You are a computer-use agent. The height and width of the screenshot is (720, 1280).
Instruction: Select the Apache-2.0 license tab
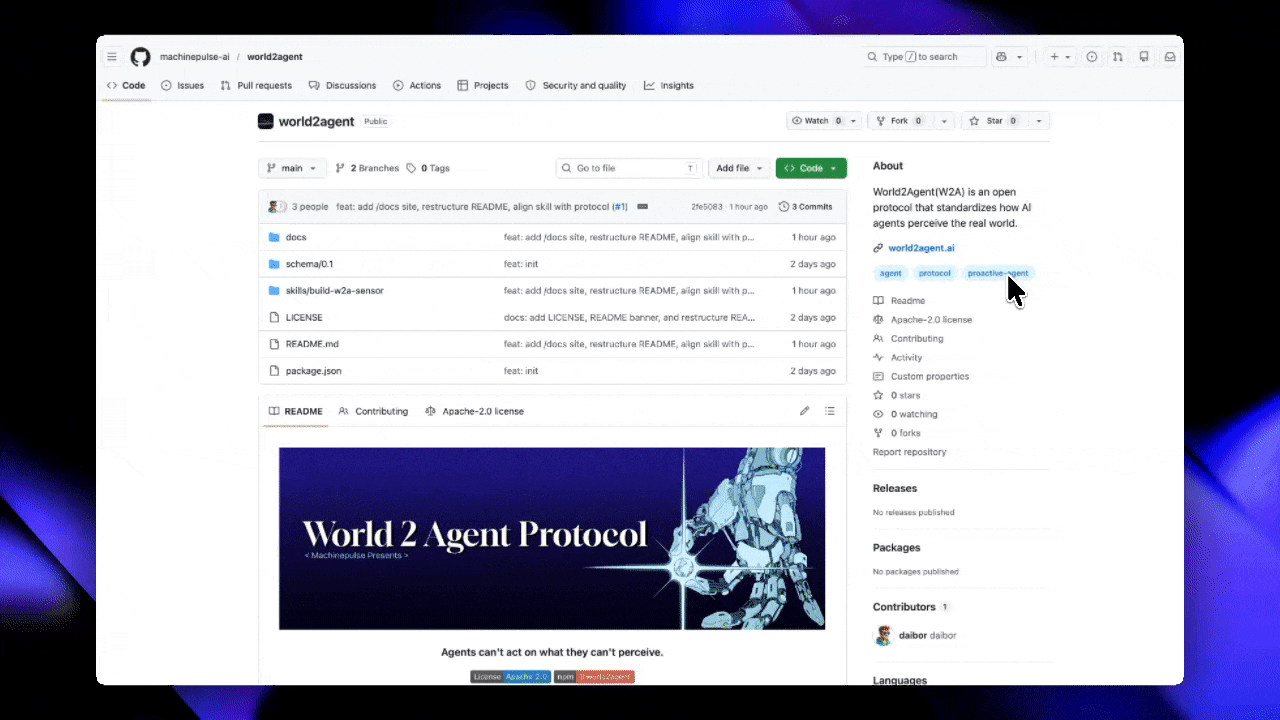tap(474, 411)
